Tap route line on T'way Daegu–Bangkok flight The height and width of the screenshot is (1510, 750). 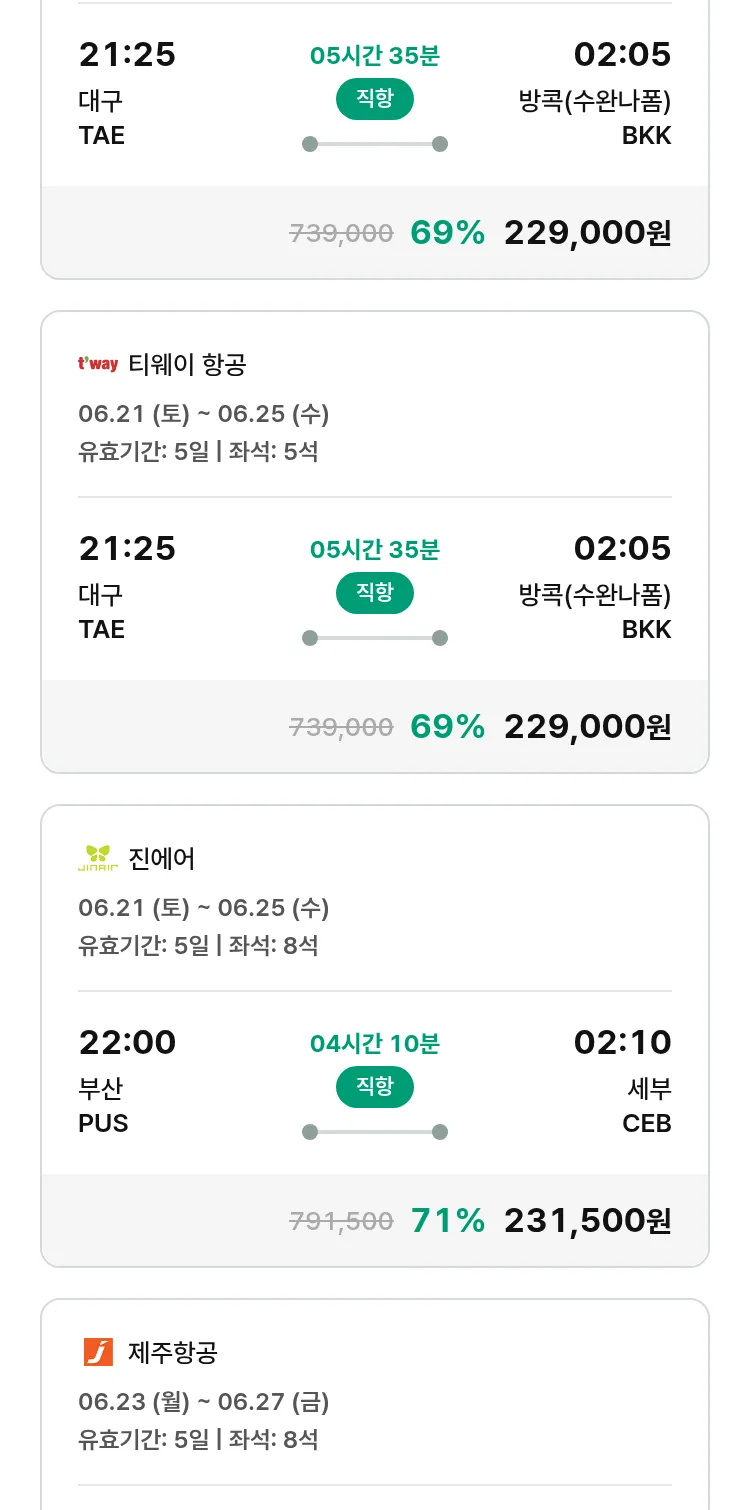click(x=375, y=638)
